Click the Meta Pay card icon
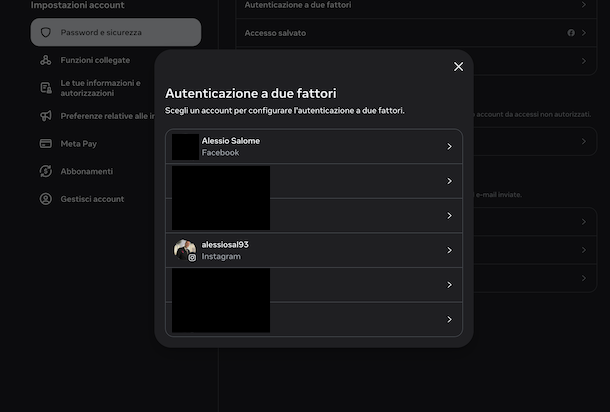This screenshot has width=610, height=412. [x=46, y=144]
